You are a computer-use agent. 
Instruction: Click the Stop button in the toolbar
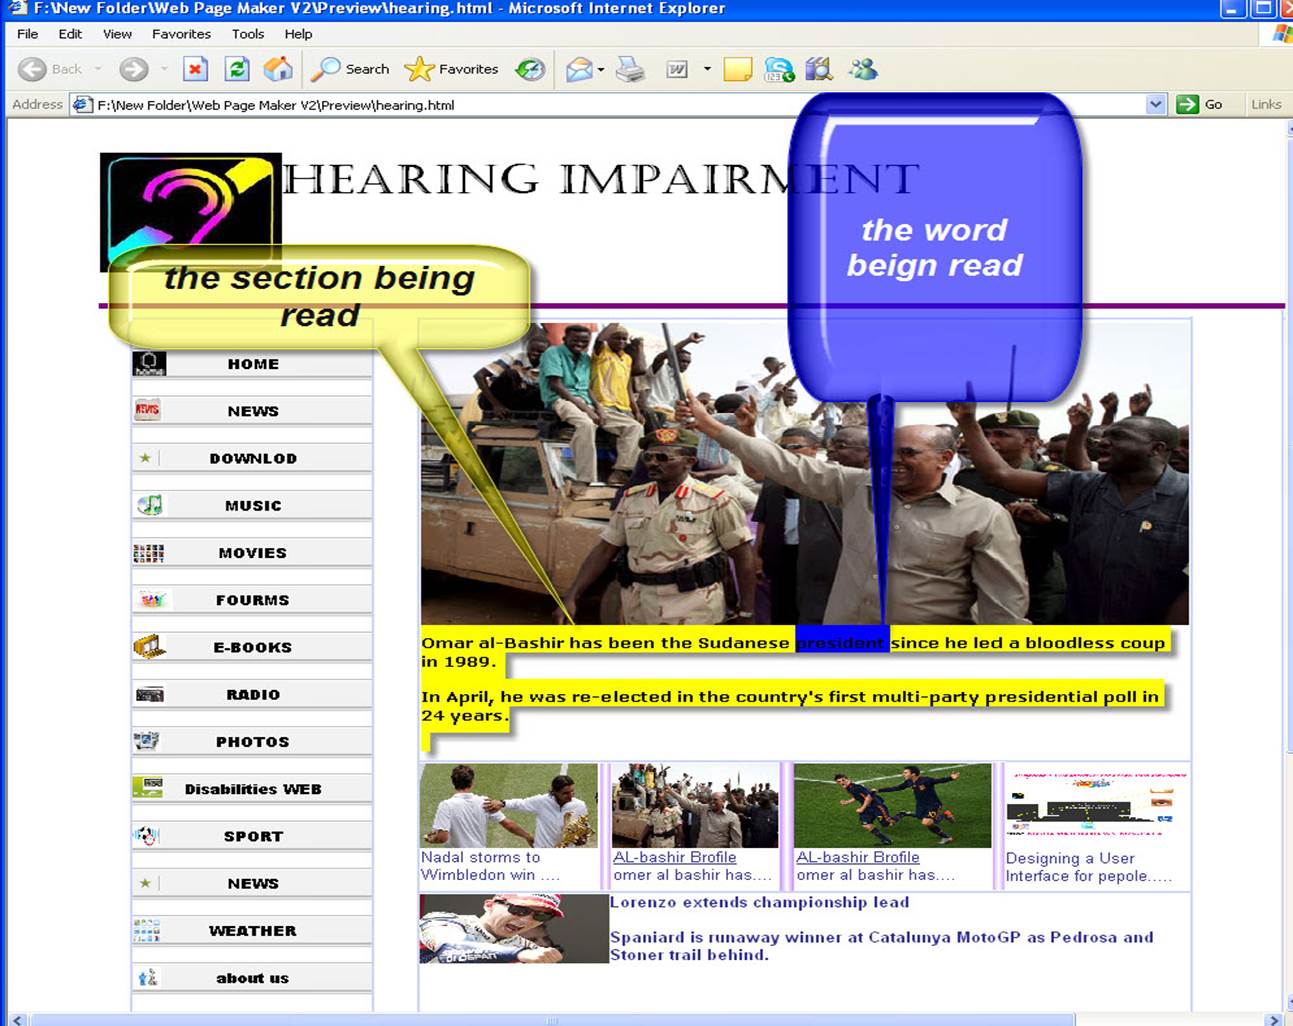click(x=196, y=69)
